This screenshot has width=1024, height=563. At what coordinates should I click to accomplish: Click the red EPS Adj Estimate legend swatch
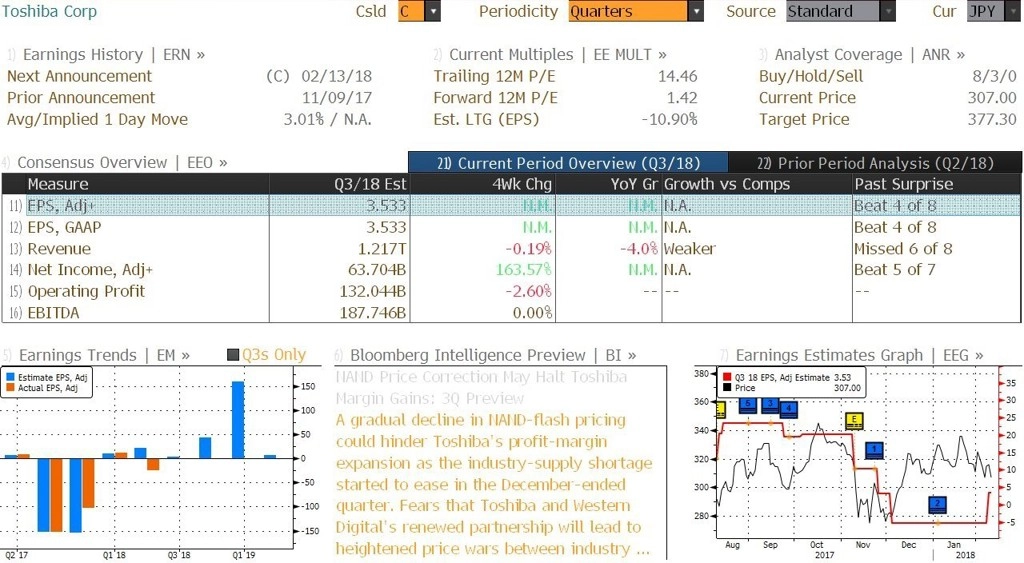pyautogui.click(x=727, y=378)
